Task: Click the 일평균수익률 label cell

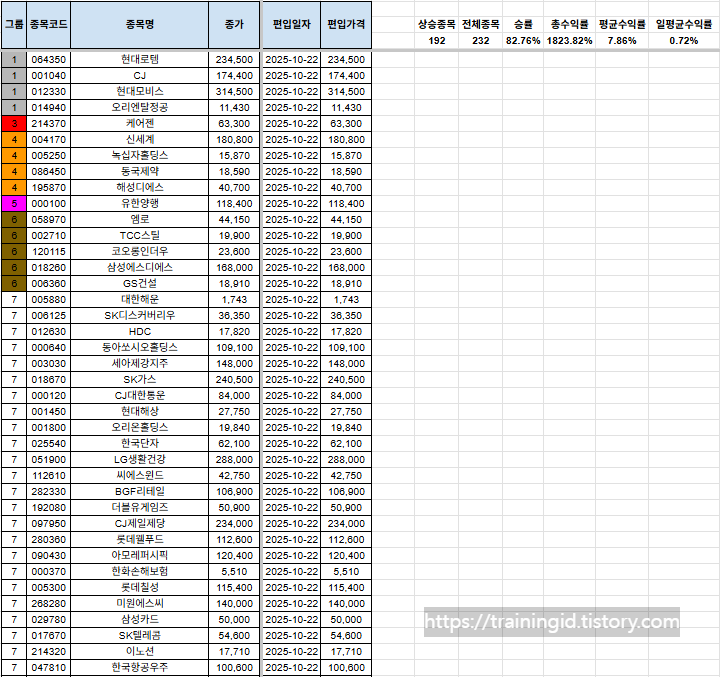Action: point(684,25)
